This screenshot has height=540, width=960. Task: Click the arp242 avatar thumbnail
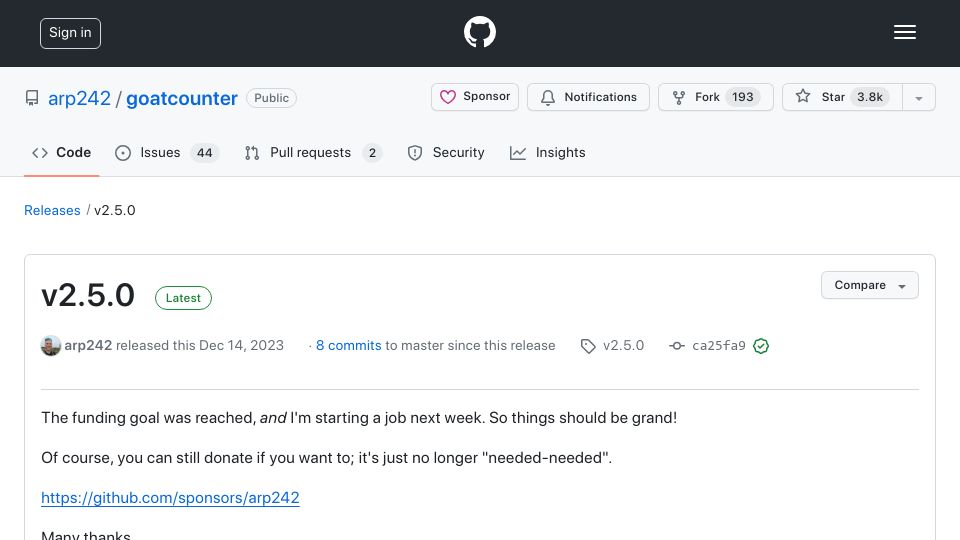[x=51, y=346]
